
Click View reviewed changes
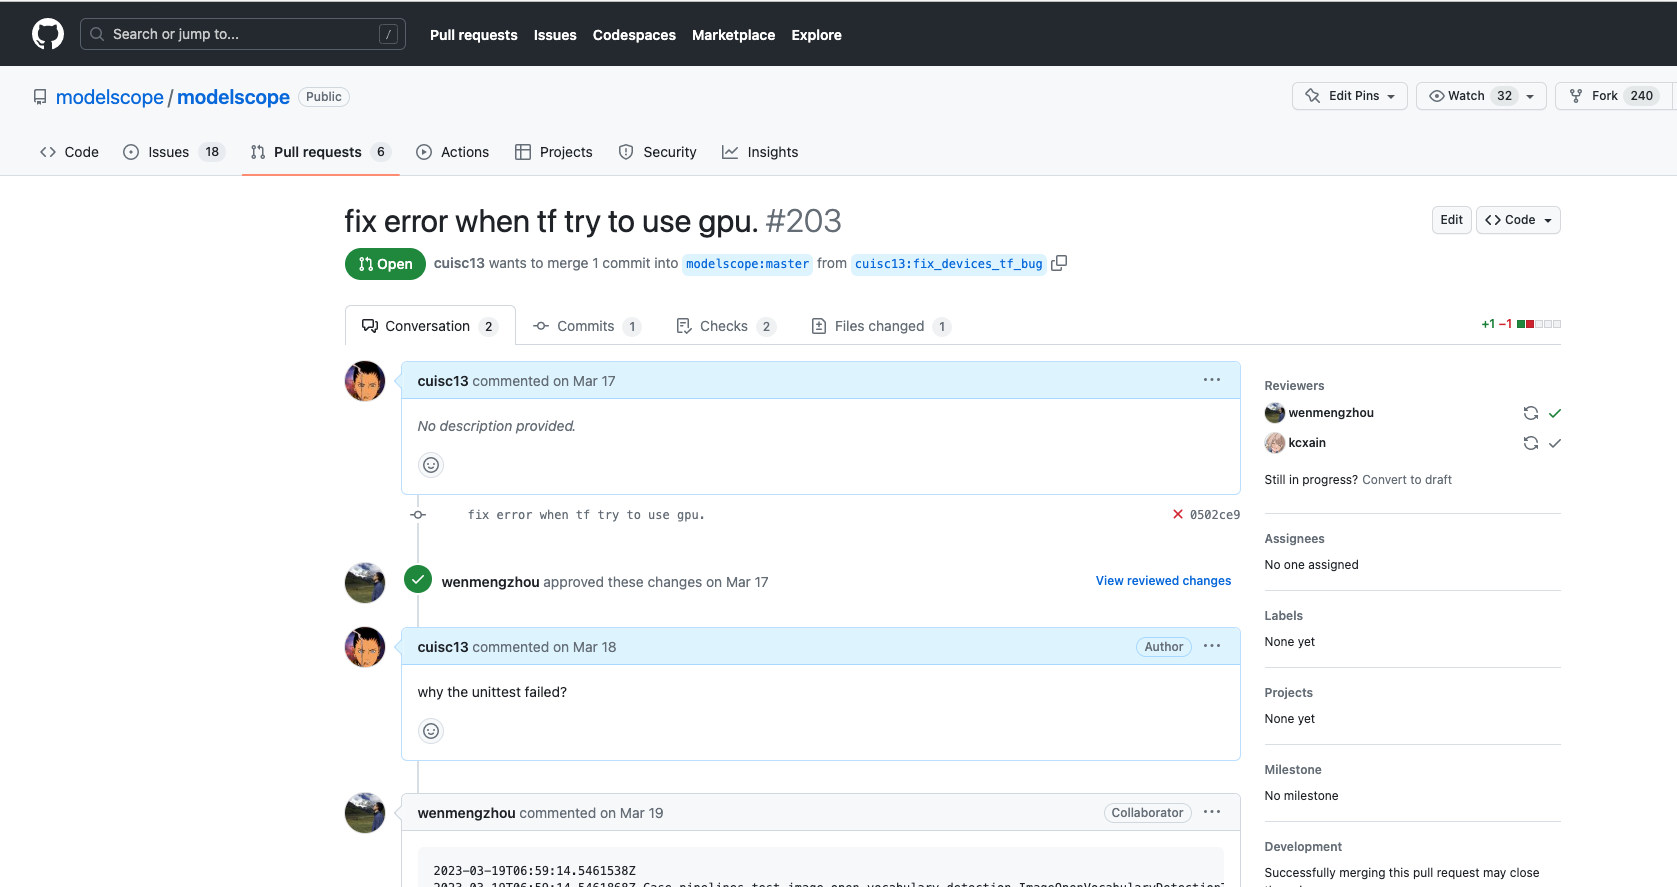click(1163, 581)
